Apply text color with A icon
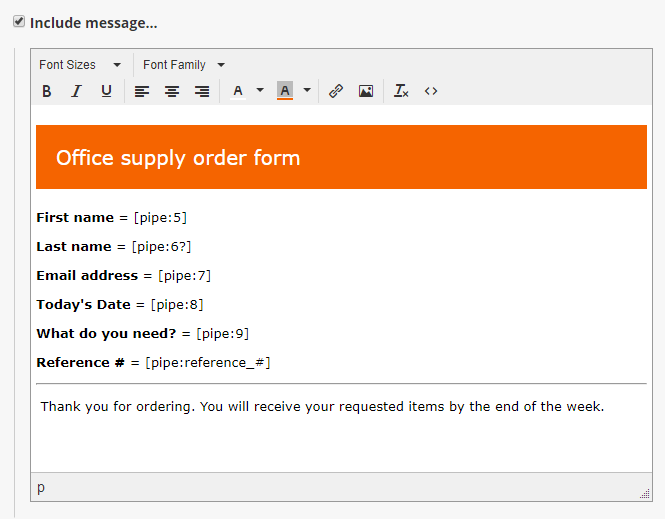This screenshot has height=519, width=665. 238,91
